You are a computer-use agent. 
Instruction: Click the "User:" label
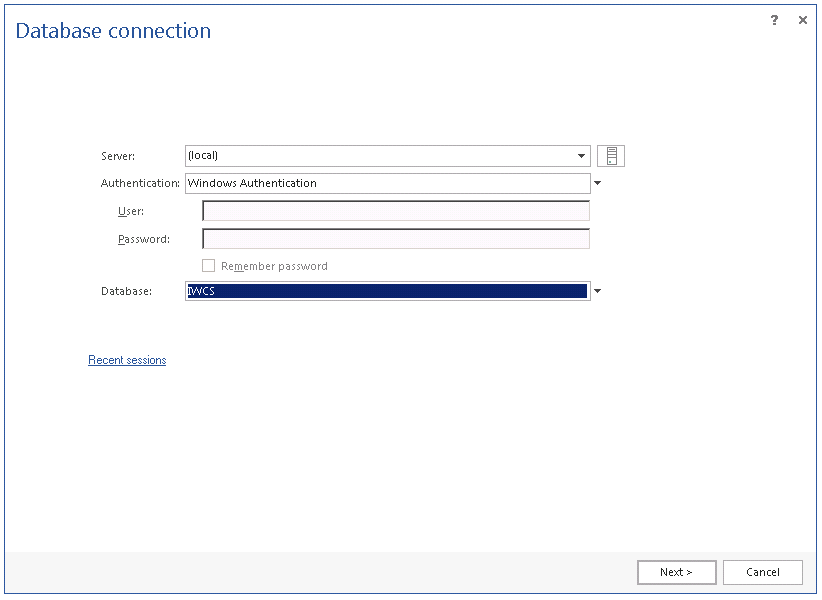click(x=131, y=211)
